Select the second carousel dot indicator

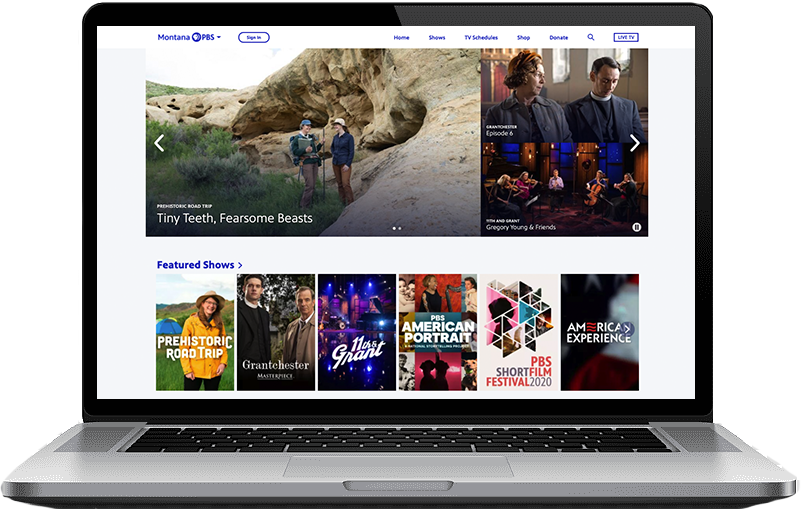coord(399,228)
